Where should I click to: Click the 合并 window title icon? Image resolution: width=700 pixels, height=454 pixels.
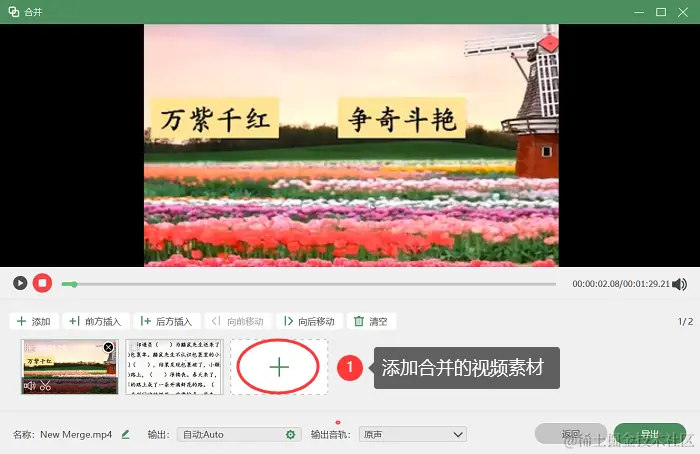point(14,12)
